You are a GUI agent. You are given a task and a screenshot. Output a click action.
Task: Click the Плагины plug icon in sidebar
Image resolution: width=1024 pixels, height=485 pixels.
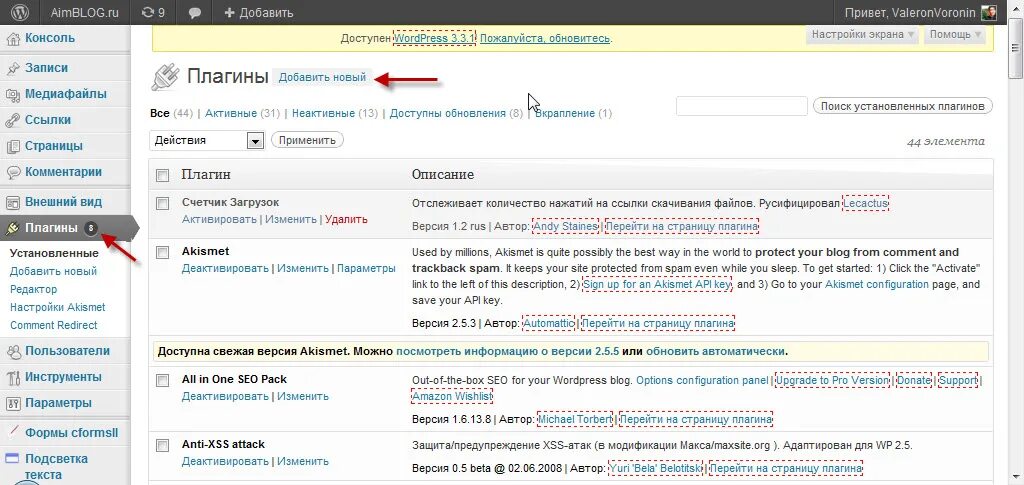(x=12, y=228)
